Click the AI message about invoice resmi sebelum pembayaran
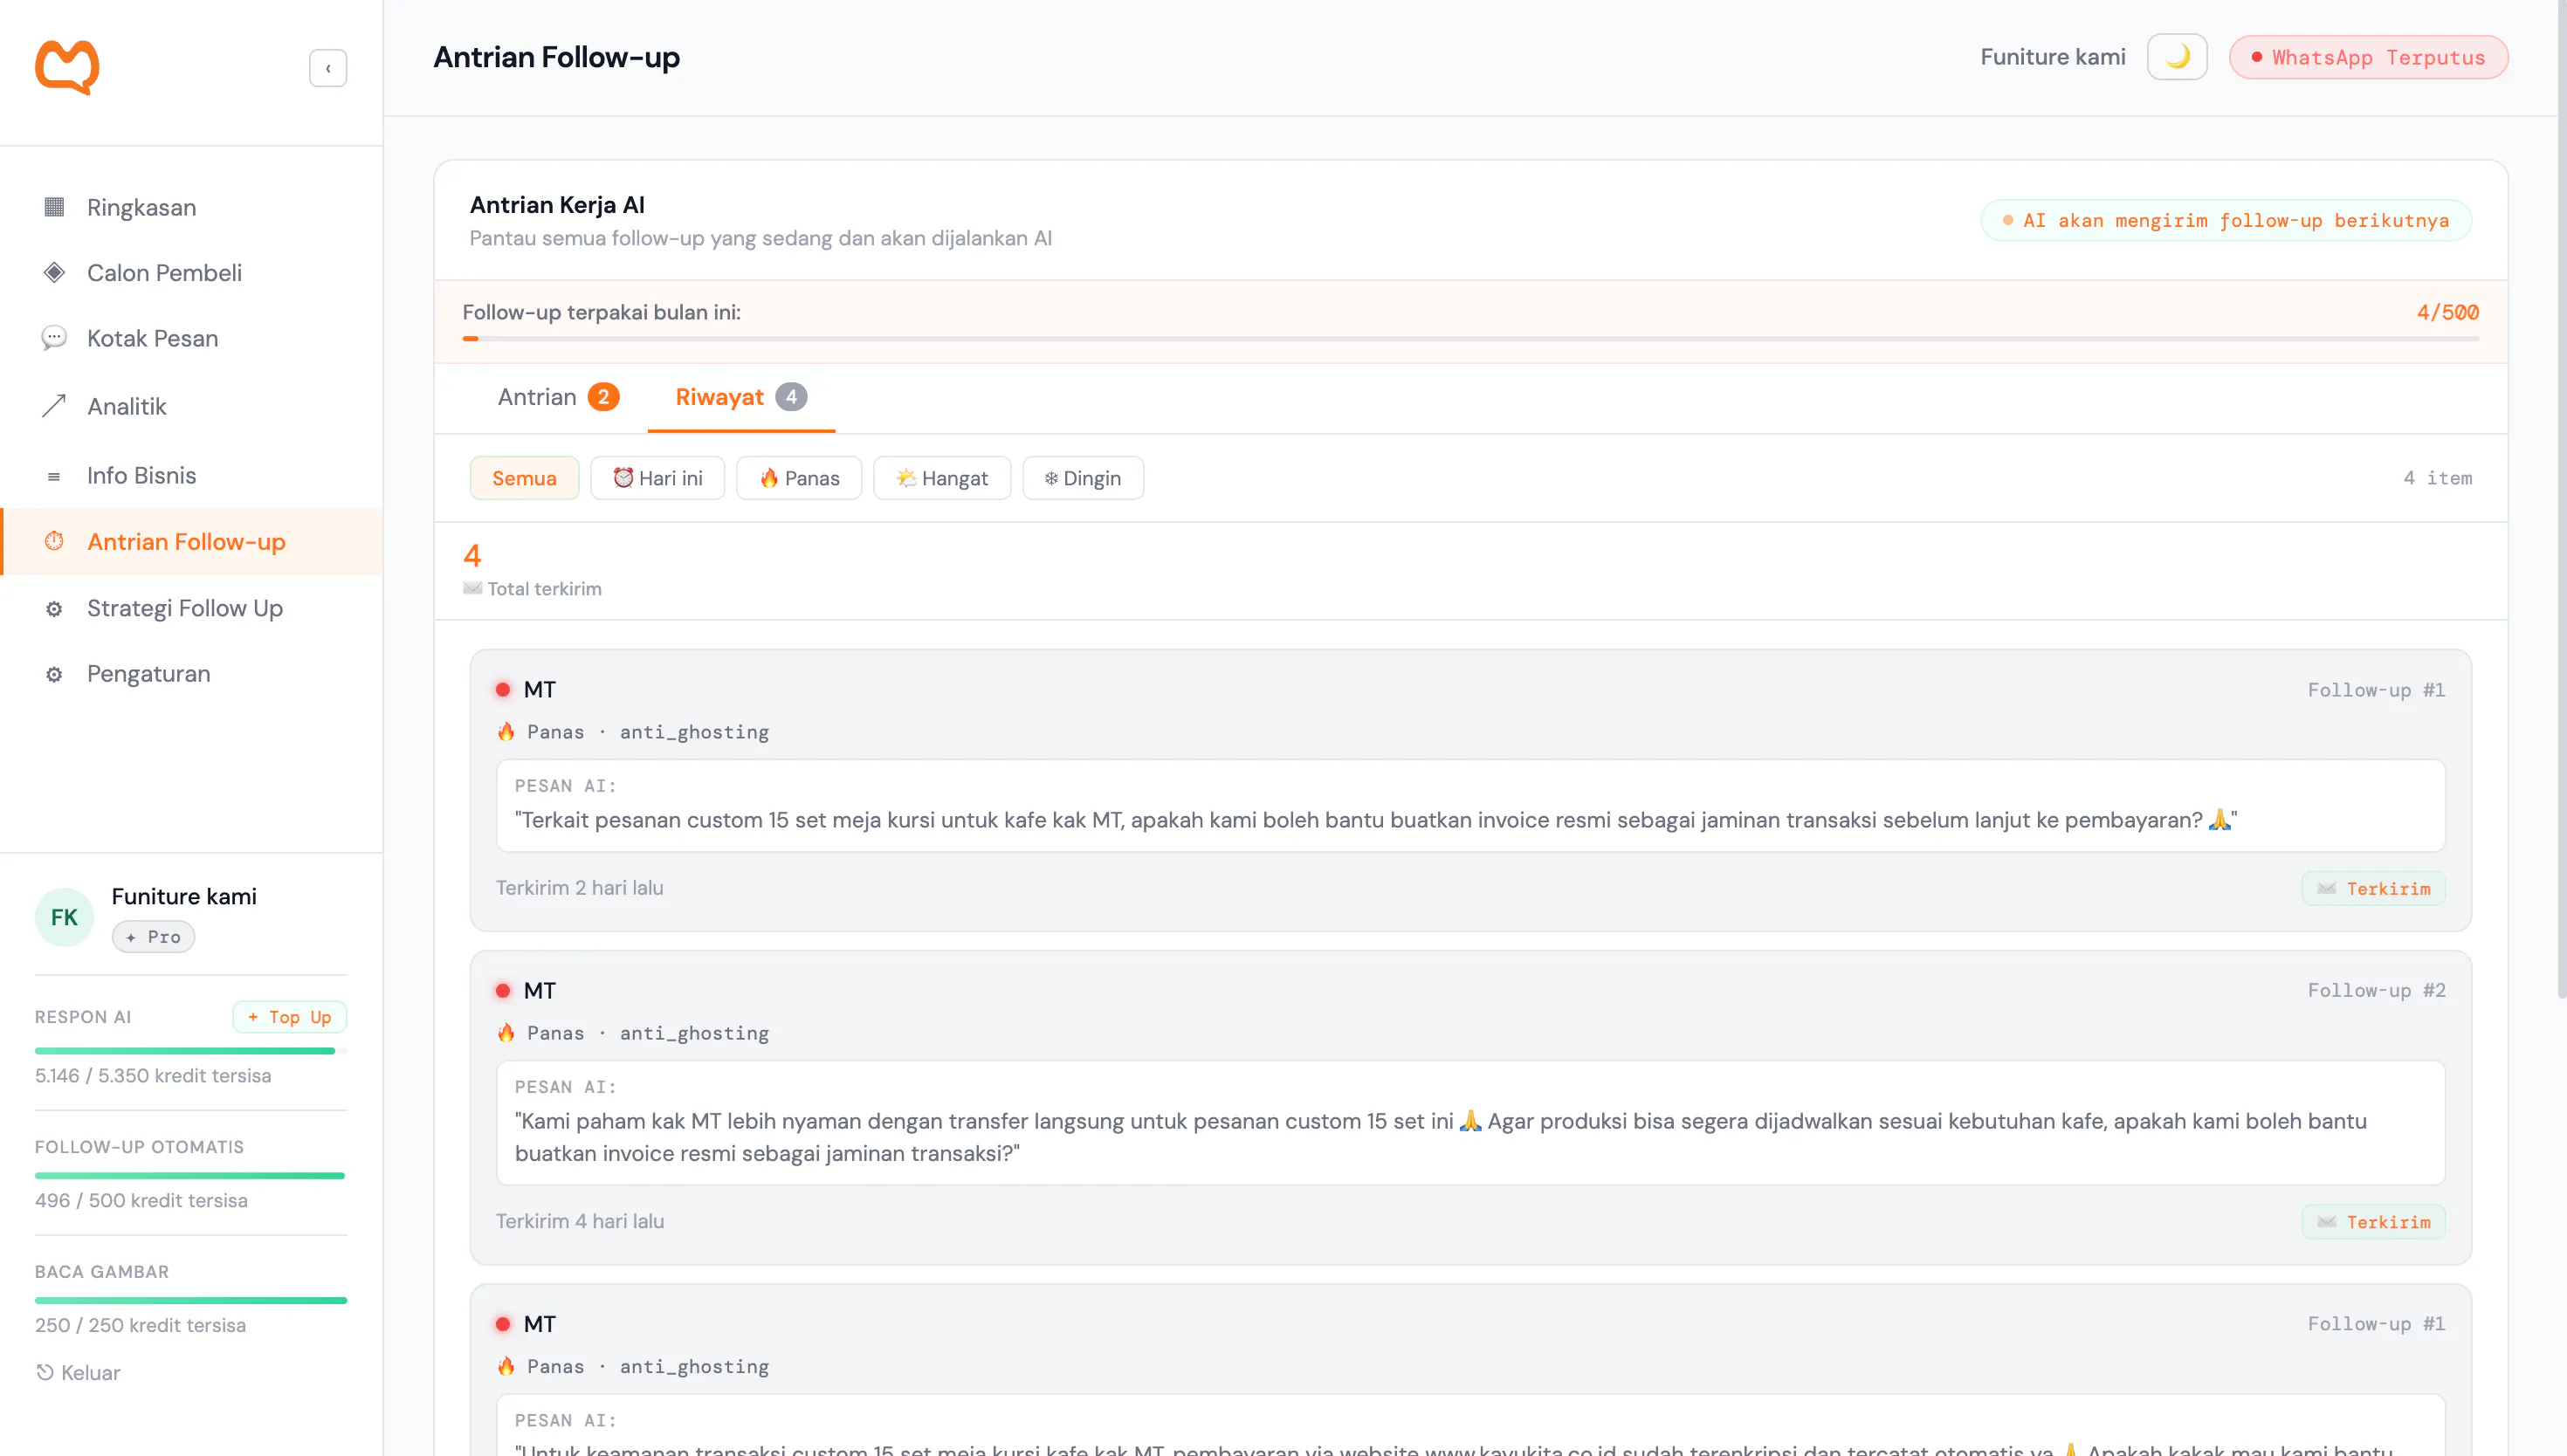Screen dimensions: 2567x1456 pos(1470,806)
